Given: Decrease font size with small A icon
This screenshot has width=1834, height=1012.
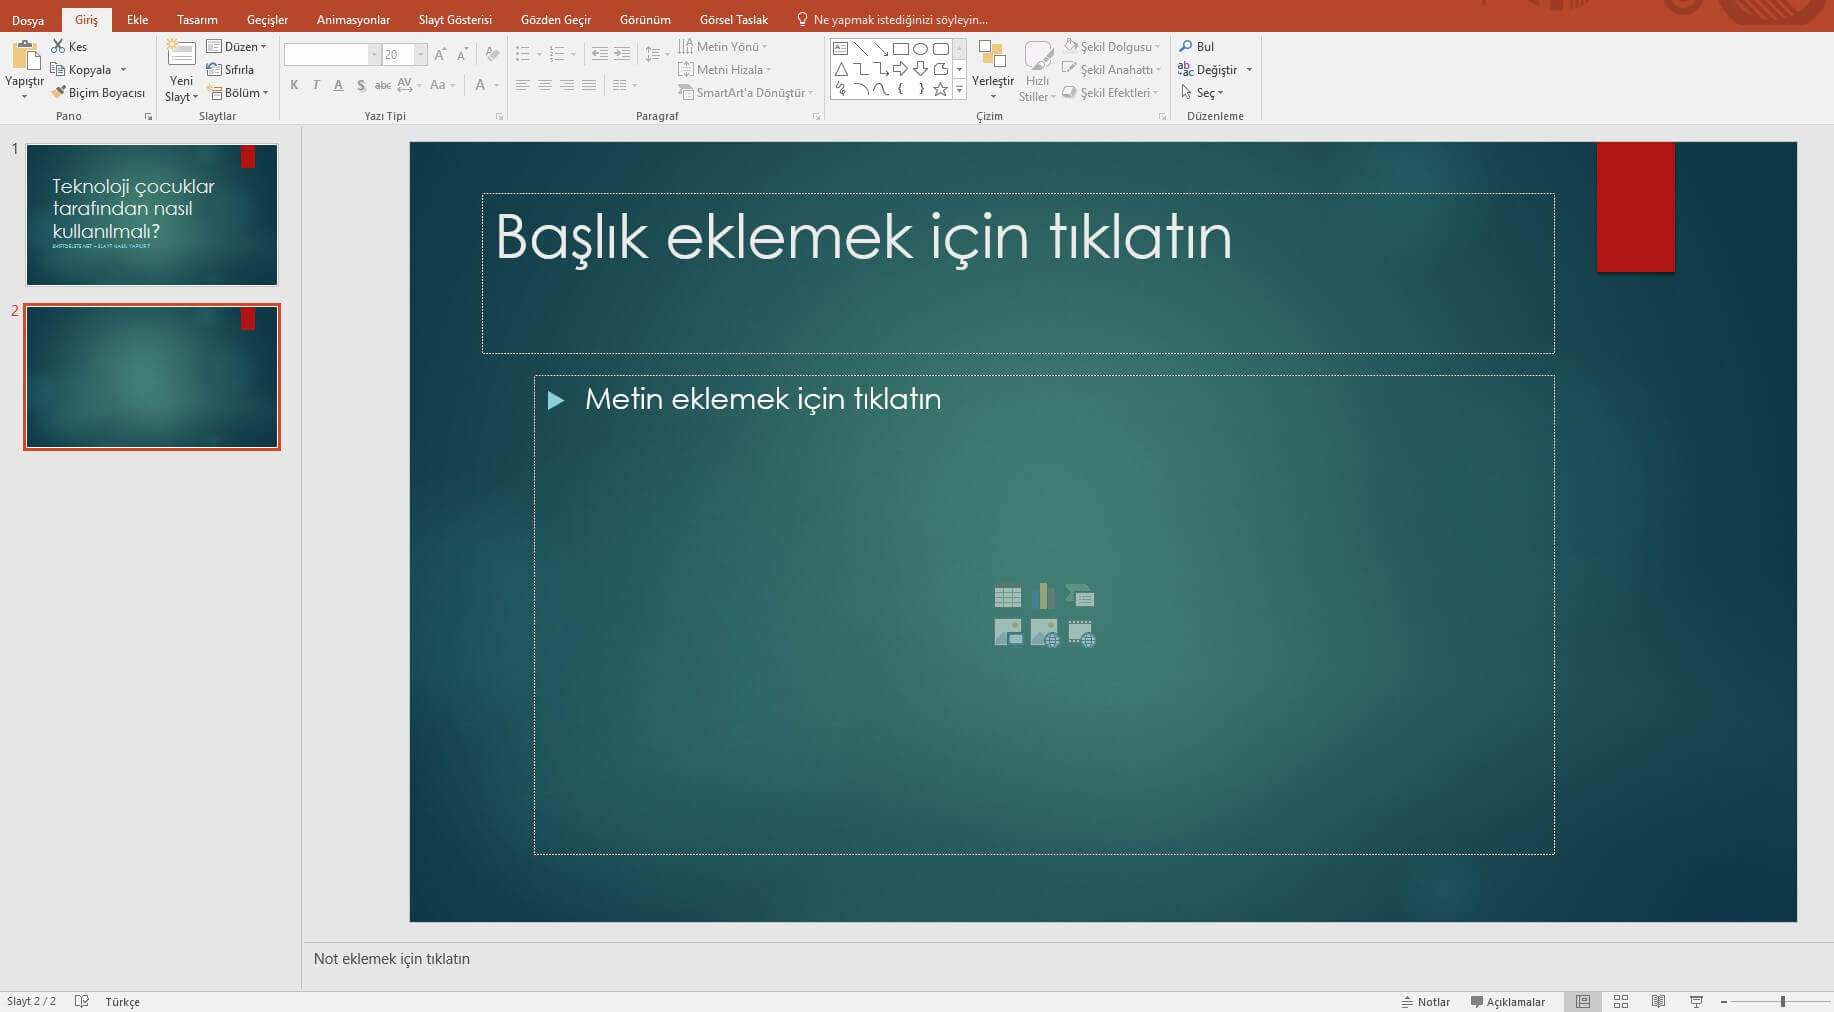Looking at the screenshot, I should tap(462, 54).
